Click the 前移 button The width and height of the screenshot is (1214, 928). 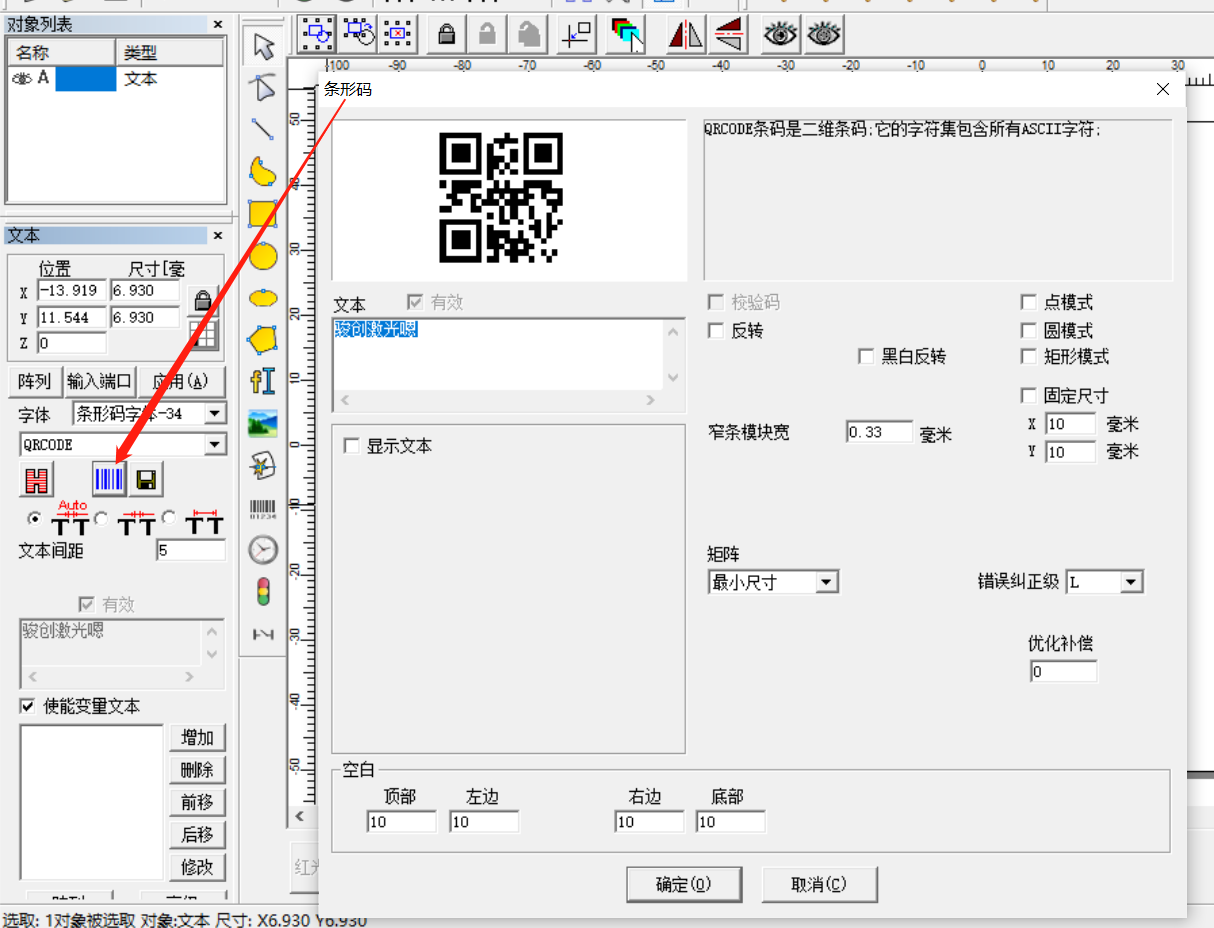(197, 802)
